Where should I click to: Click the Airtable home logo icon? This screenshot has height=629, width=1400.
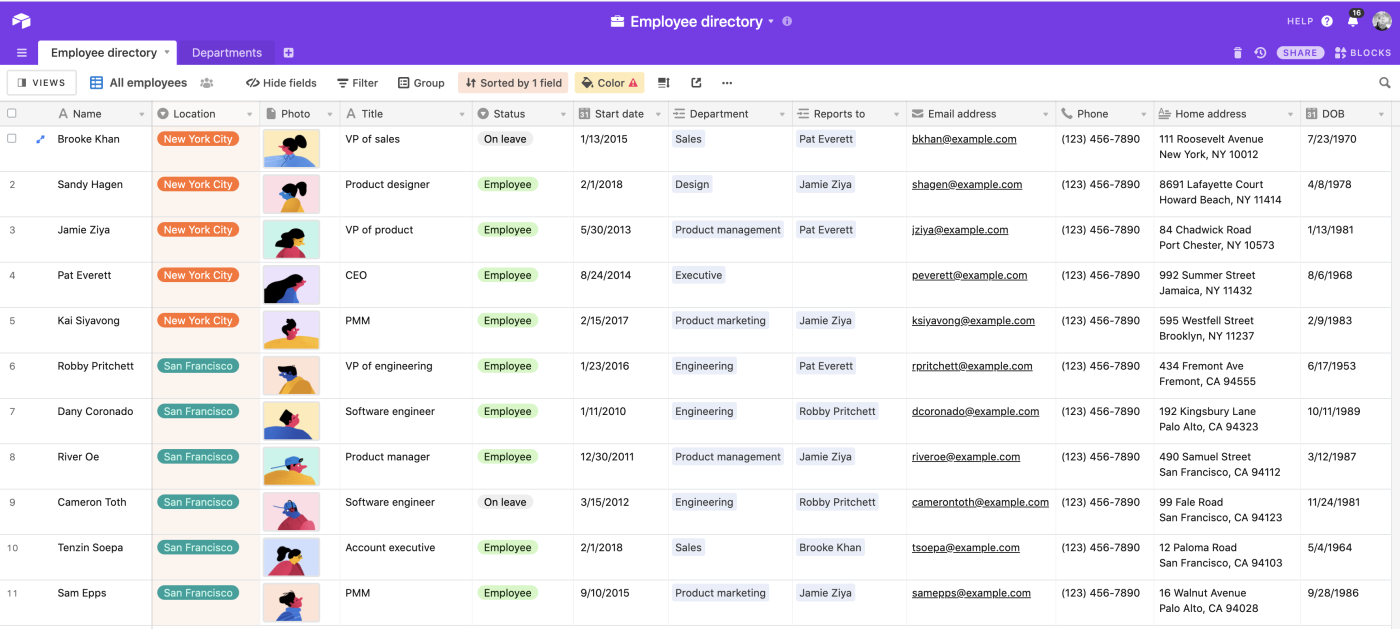[x=21, y=21]
